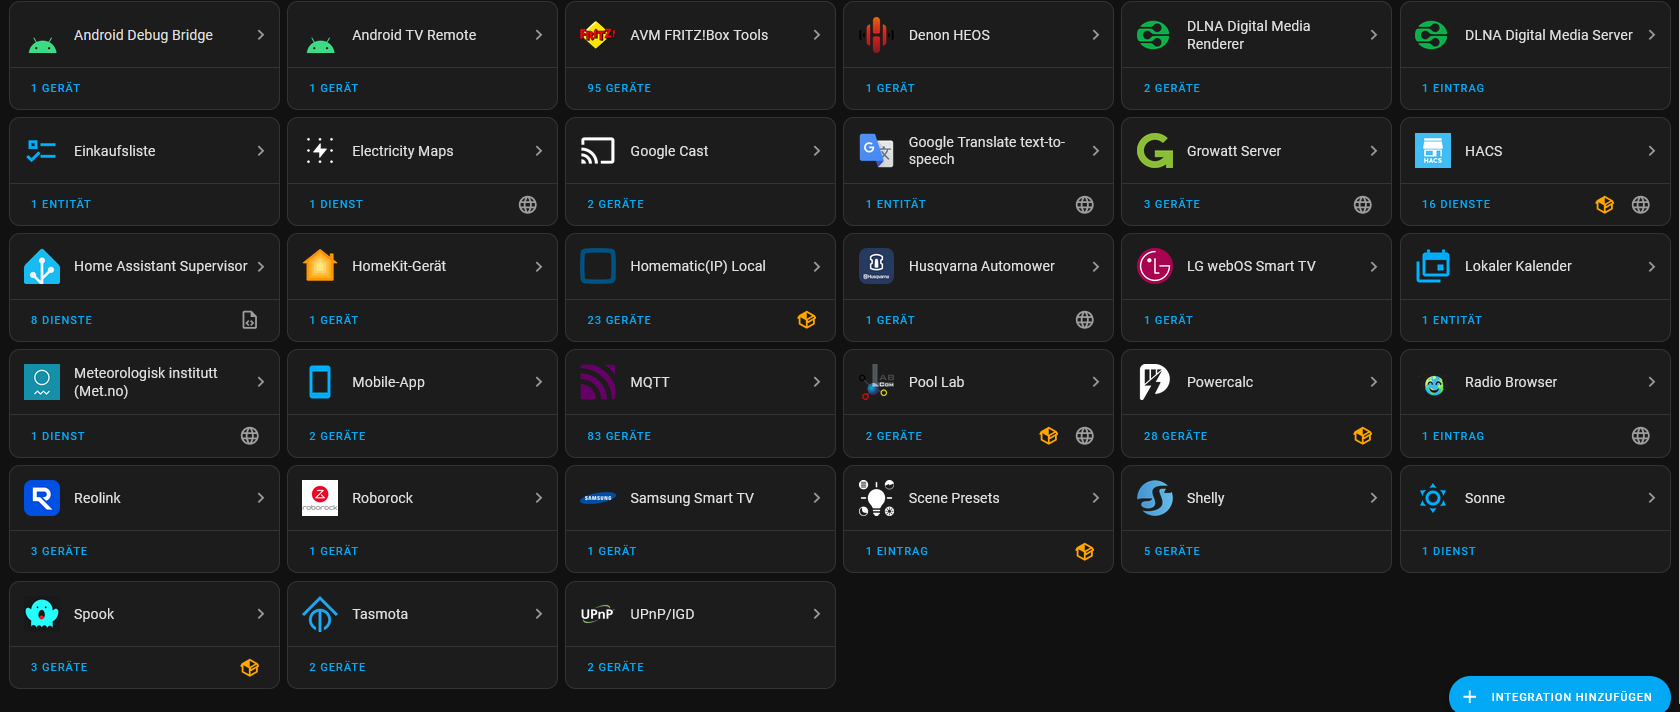
Task: Open 8 Dienste link under Supervisor
Action: 61,320
